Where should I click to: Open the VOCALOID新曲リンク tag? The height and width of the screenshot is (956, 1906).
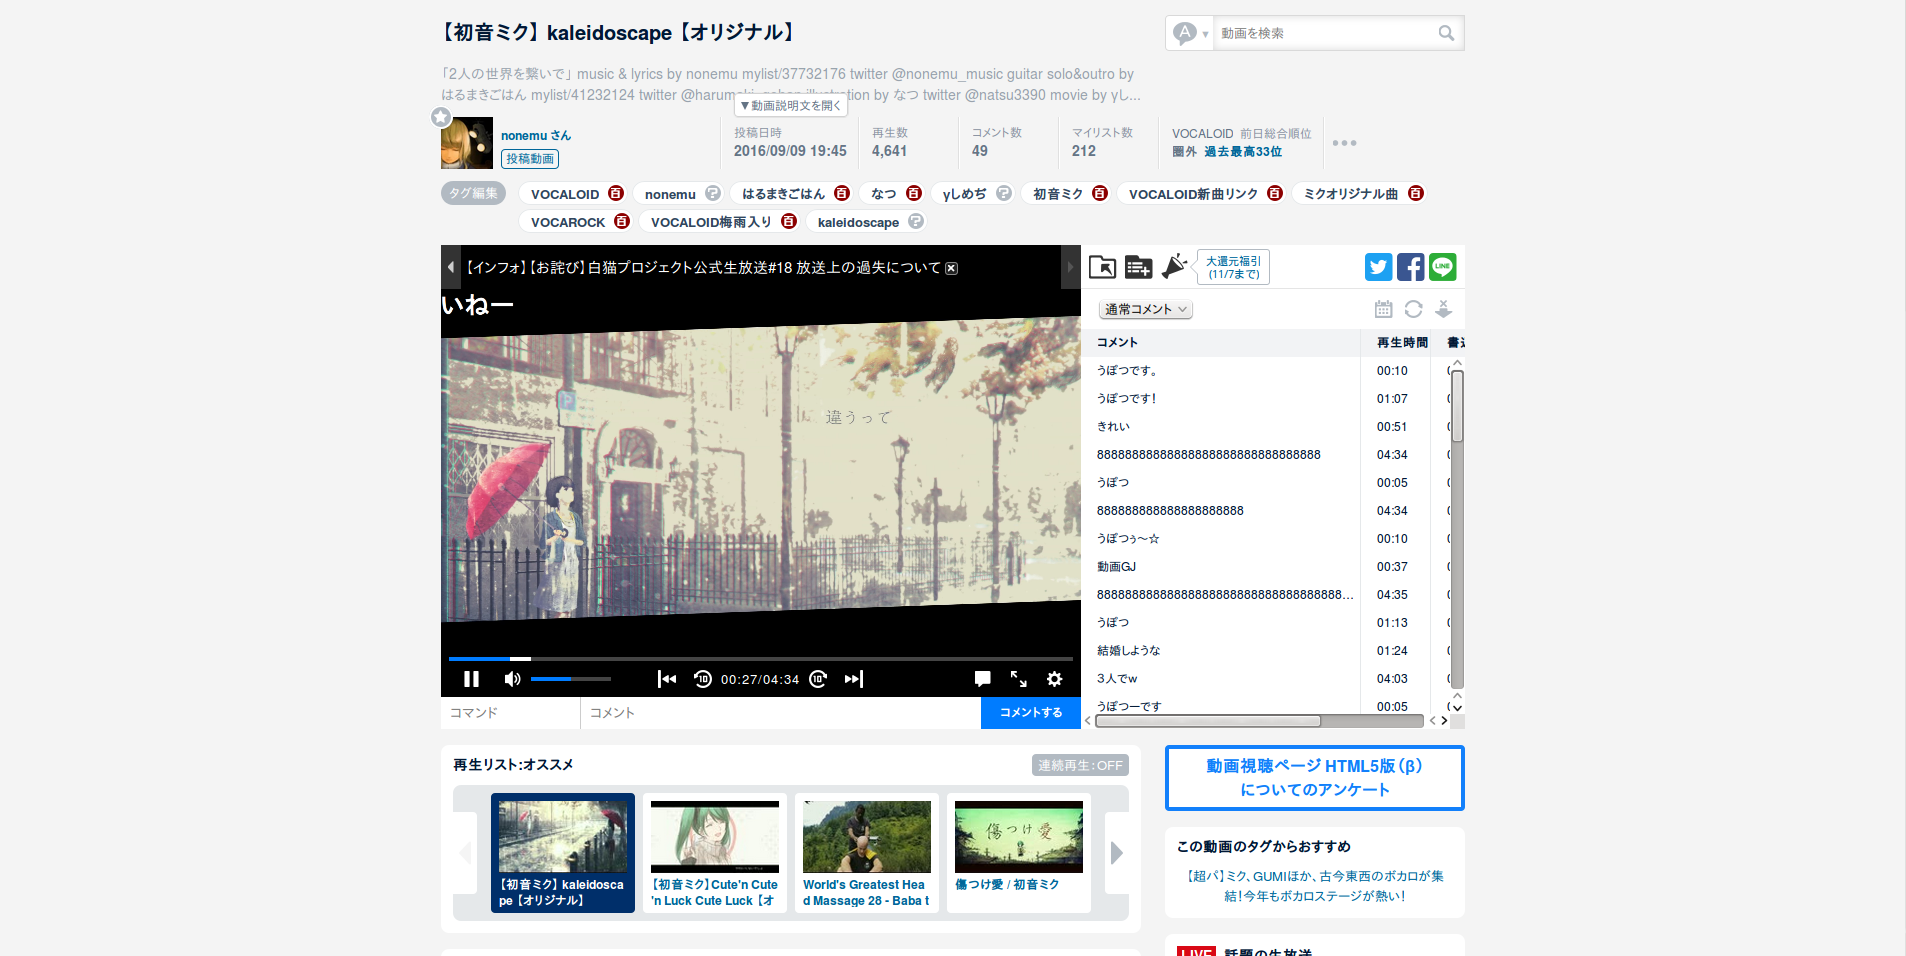[x=1193, y=194]
